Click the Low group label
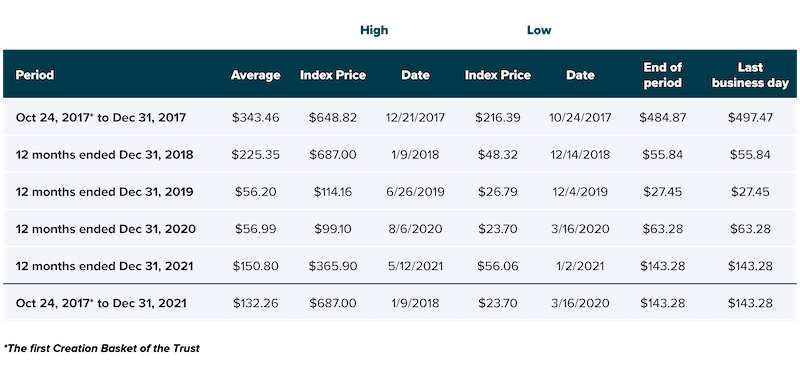The image size is (800, 384). 539,30
